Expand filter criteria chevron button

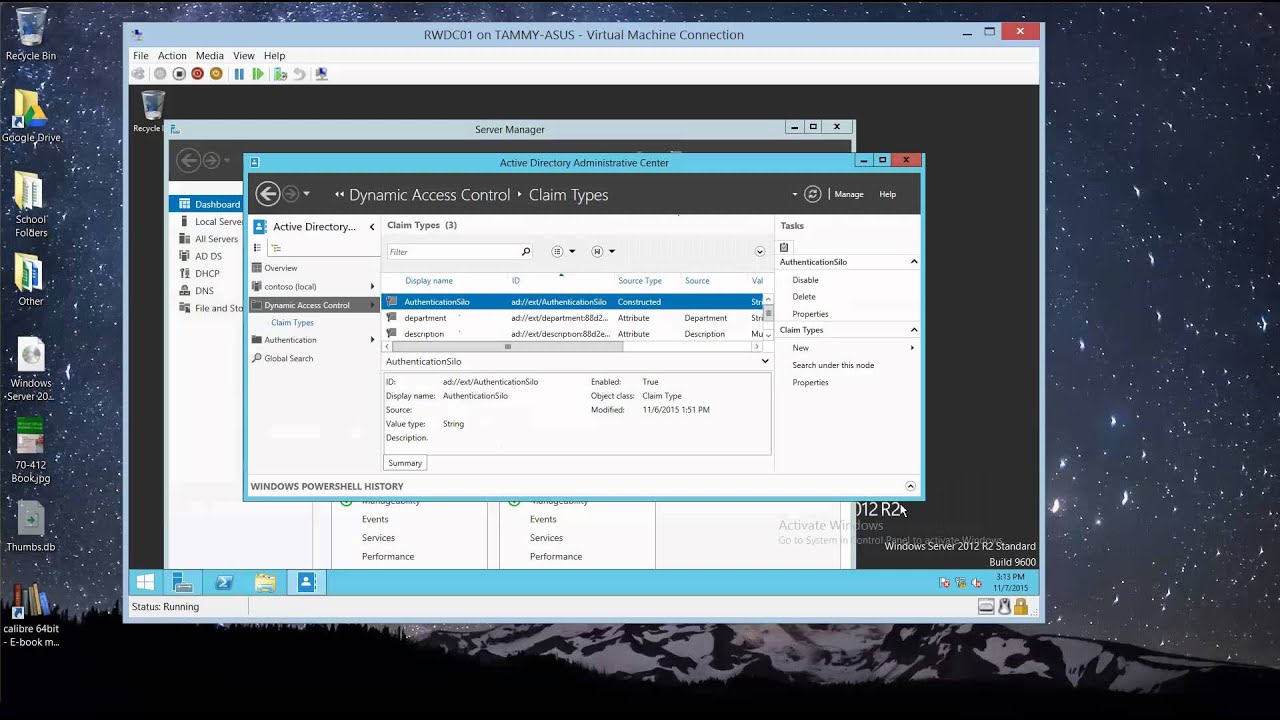pyautogui.click(x=760, y=251)
